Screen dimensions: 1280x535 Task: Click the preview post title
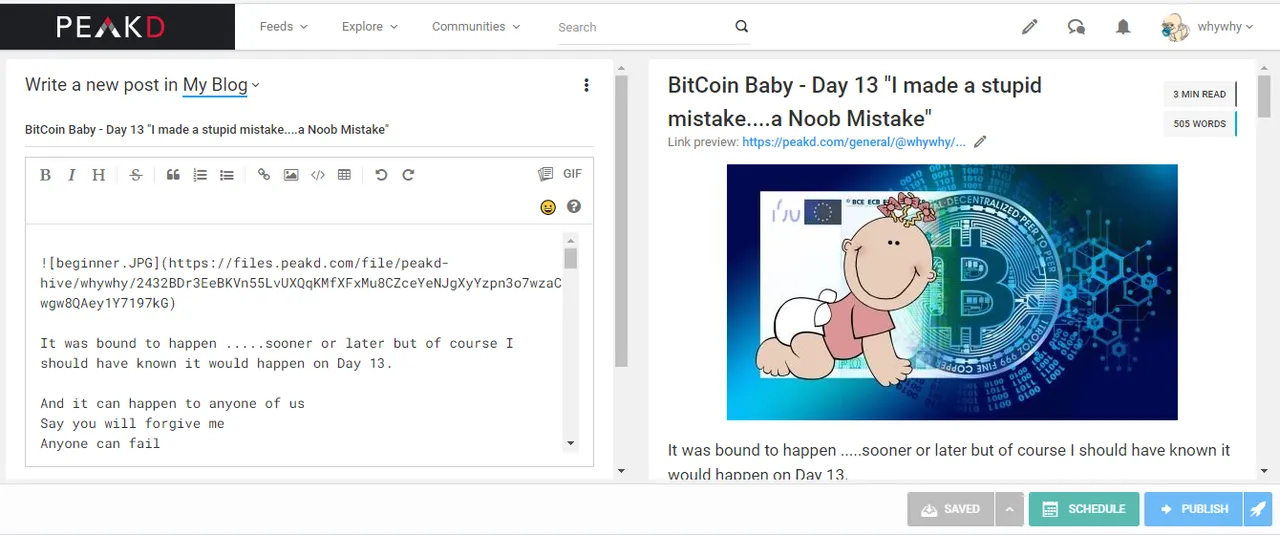click(855, 101)
